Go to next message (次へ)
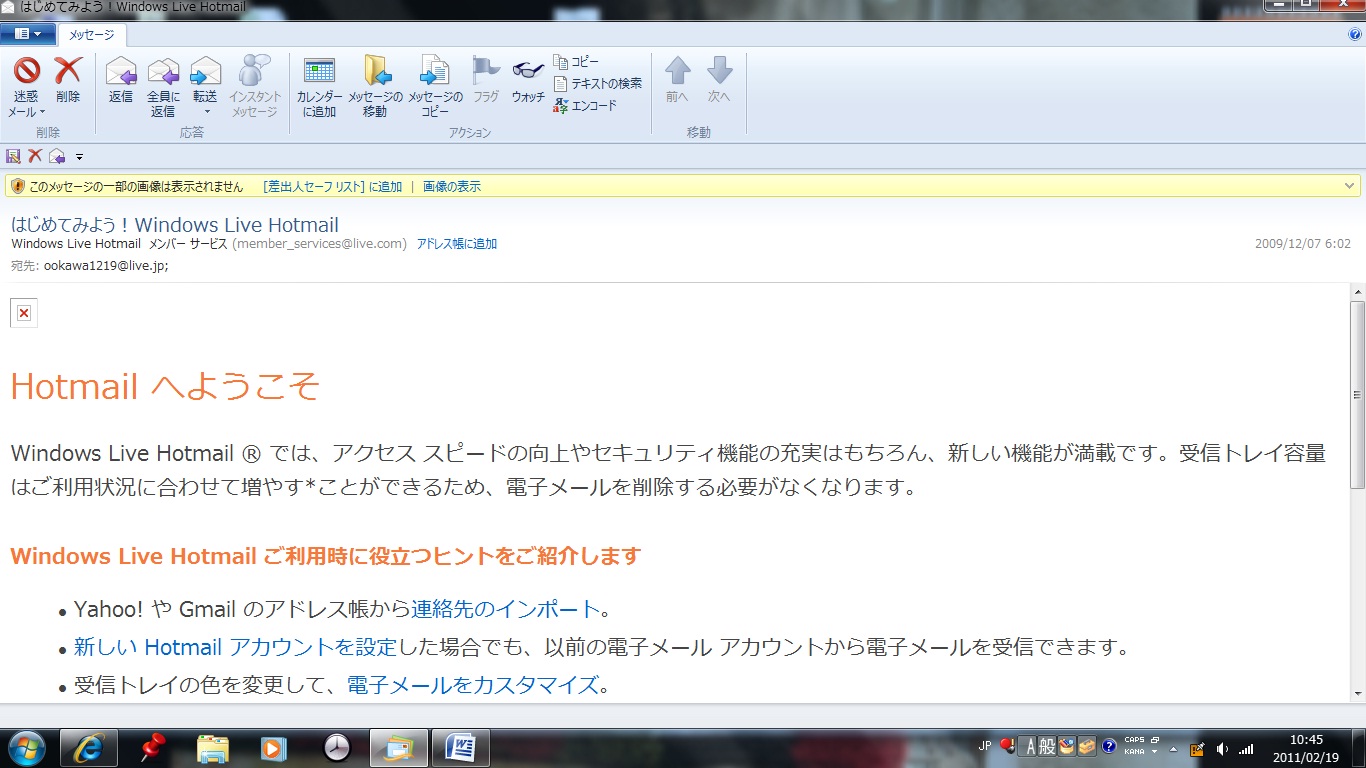Viewport: 1366px width, 768px height. 719,79
